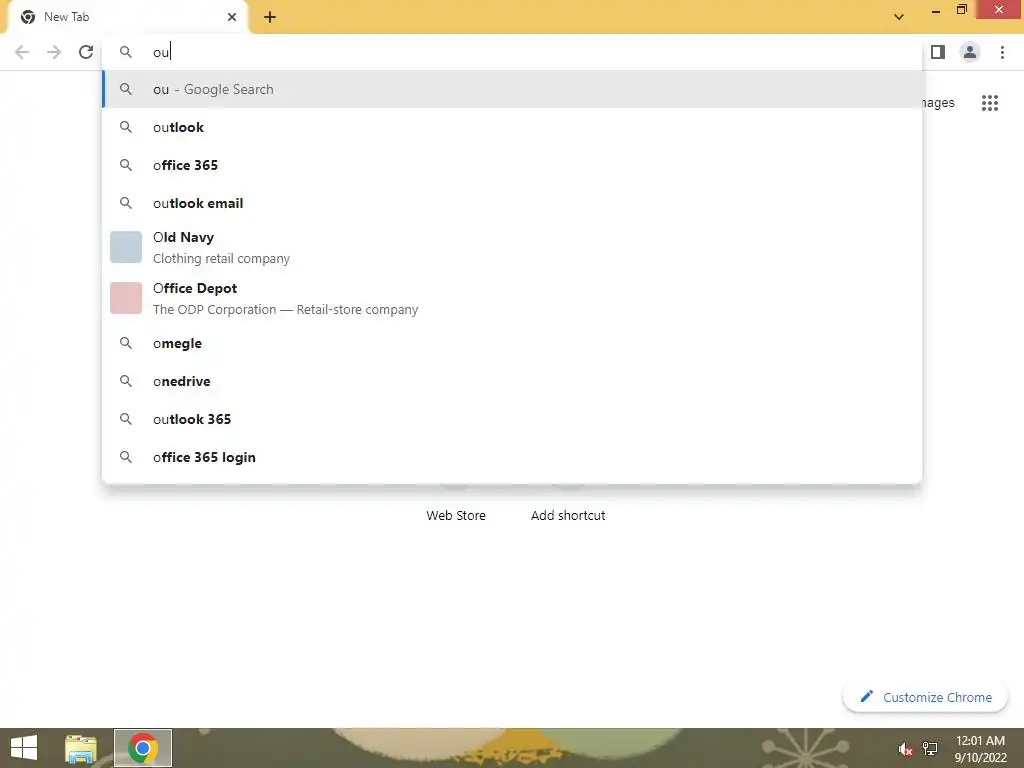The height and width of the screenshot is (768, 1024).
Task: Close the New Tab tab
Action: click(232, 17)
